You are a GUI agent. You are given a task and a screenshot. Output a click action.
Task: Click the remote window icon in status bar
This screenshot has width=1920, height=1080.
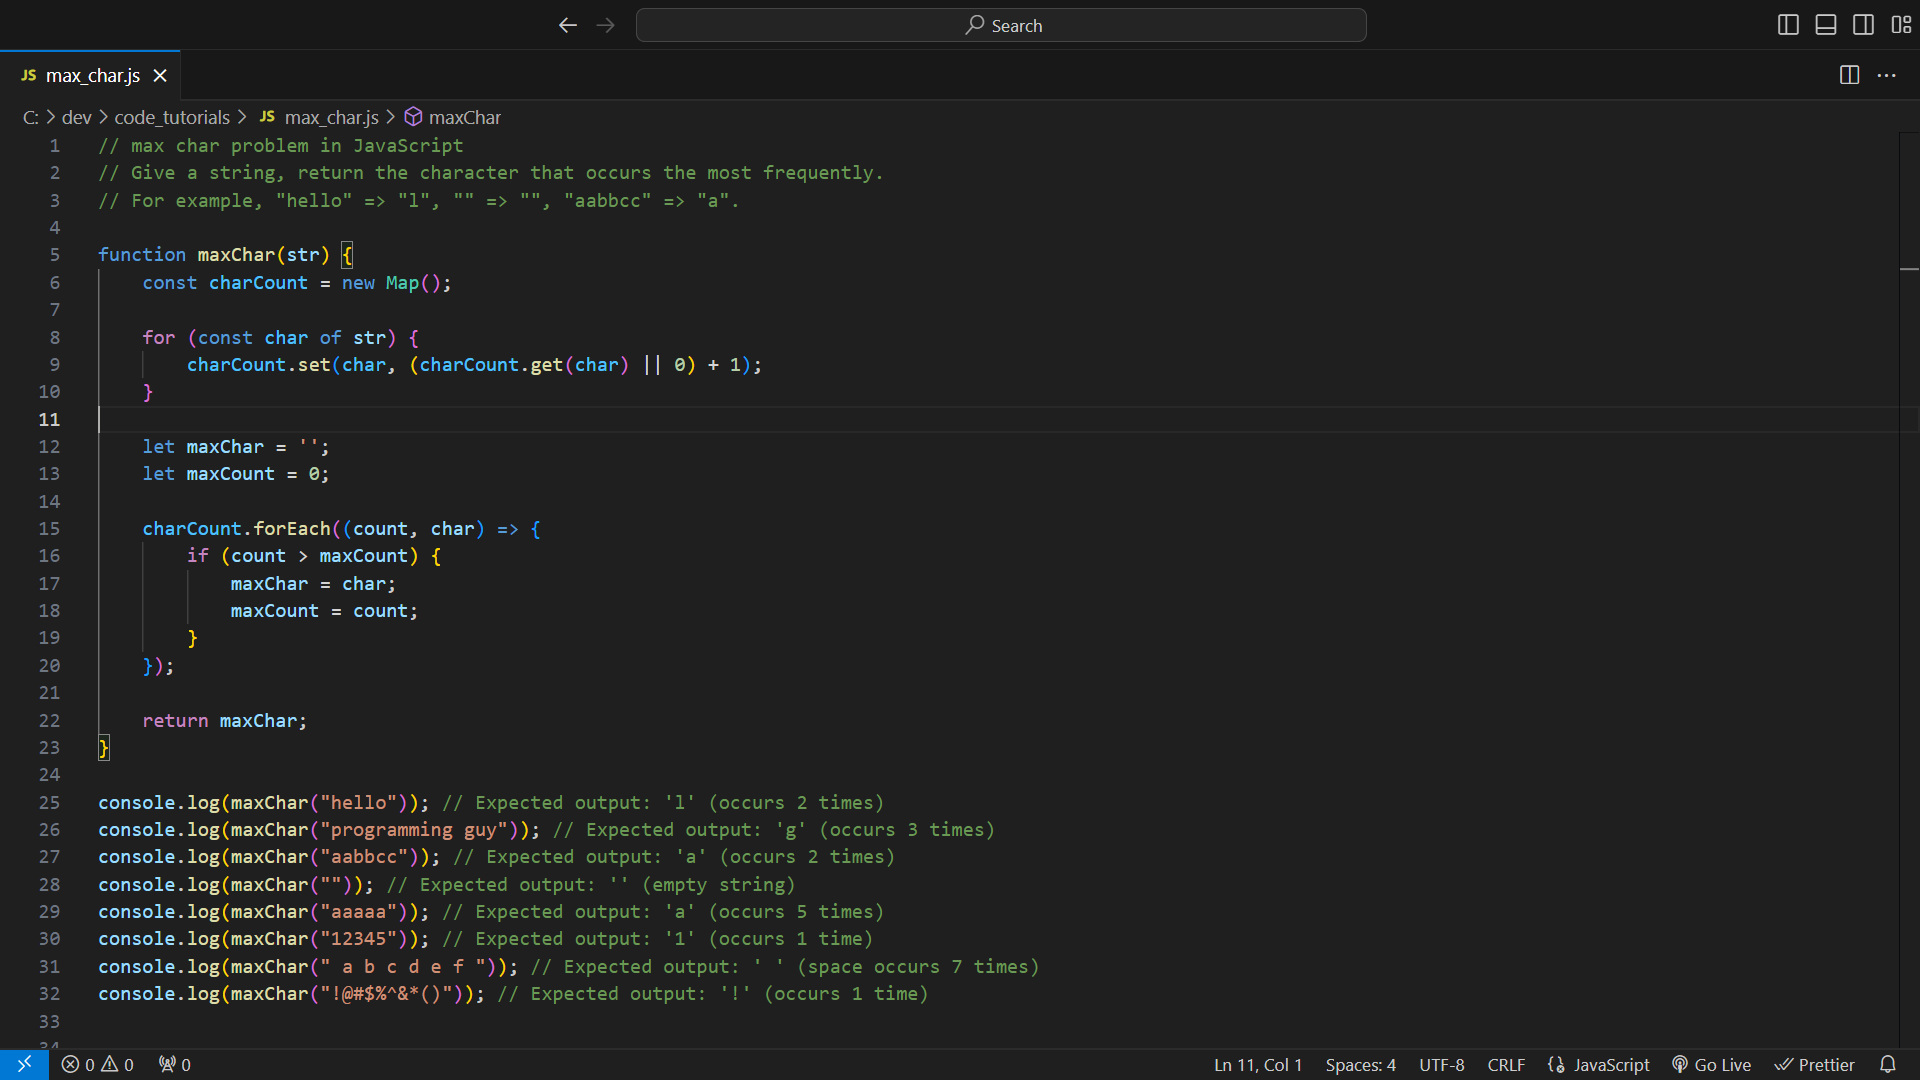24,1065
